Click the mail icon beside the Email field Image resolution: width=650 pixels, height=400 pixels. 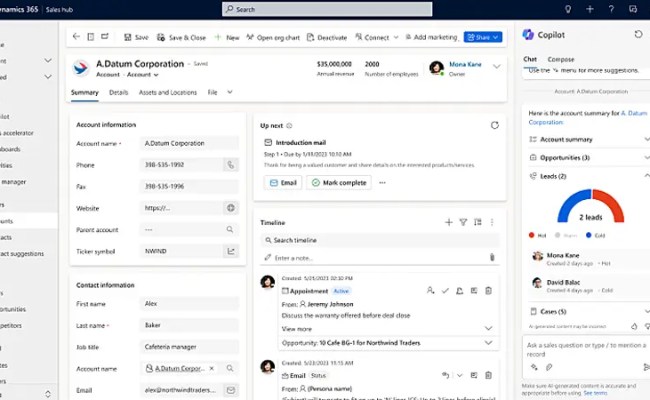pos(230,390)
